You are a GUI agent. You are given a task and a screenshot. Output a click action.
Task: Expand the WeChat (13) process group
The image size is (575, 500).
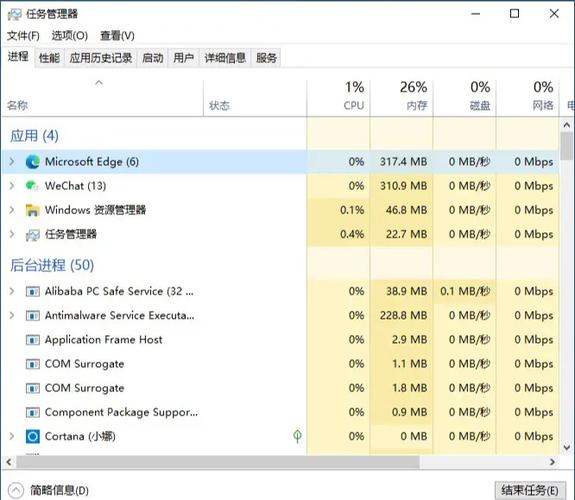tap(12, 186)
